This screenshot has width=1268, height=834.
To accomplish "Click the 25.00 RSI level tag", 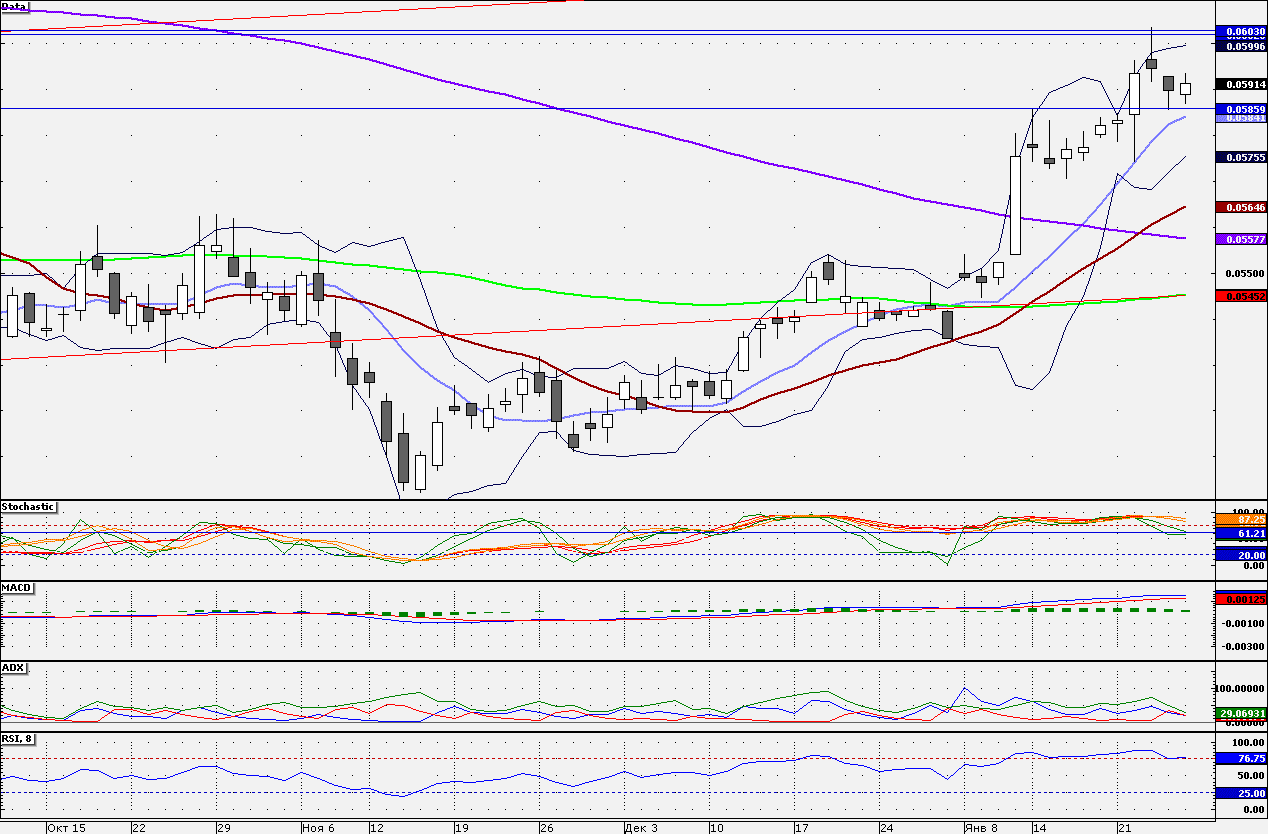I will [1240, 793].
